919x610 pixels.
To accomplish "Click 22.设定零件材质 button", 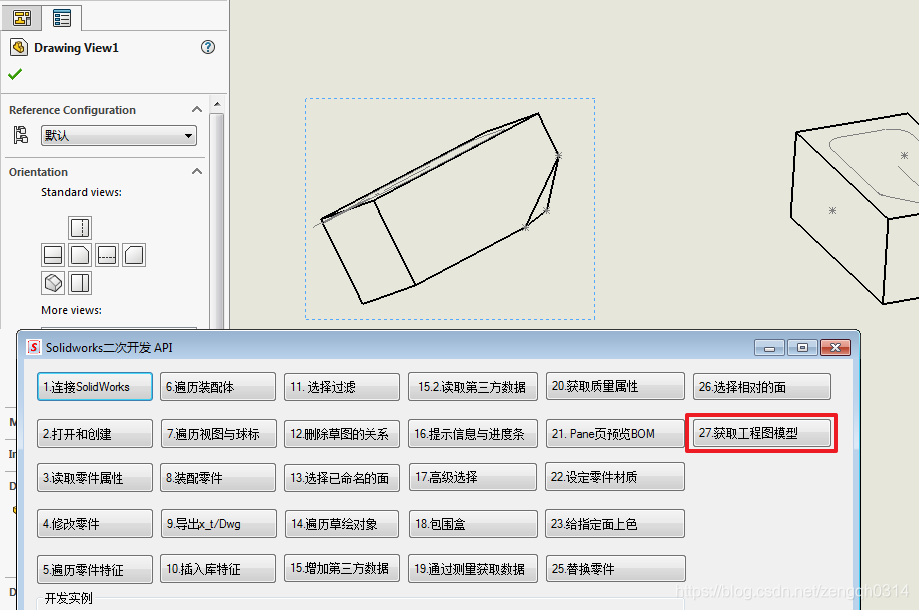I will (x=615, y=477).
